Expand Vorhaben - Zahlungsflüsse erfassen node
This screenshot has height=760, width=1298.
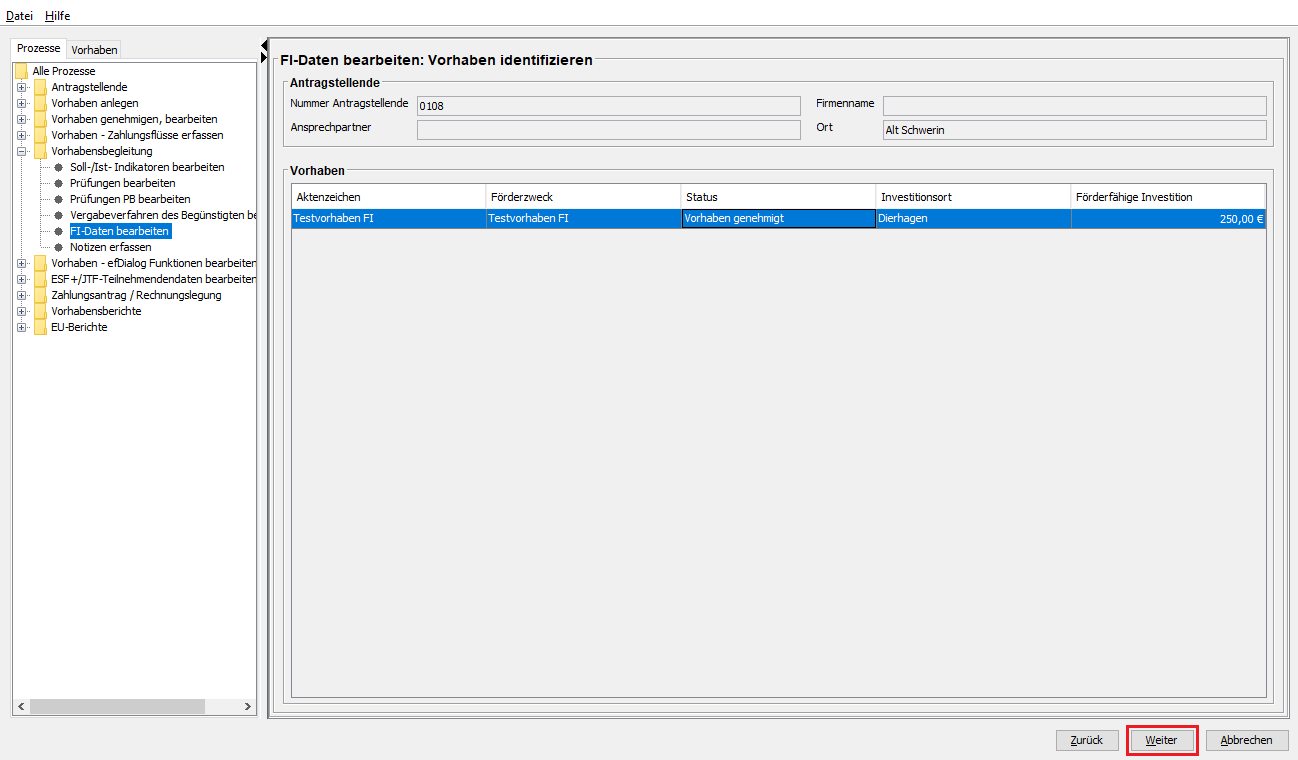[x=21, y=135]
